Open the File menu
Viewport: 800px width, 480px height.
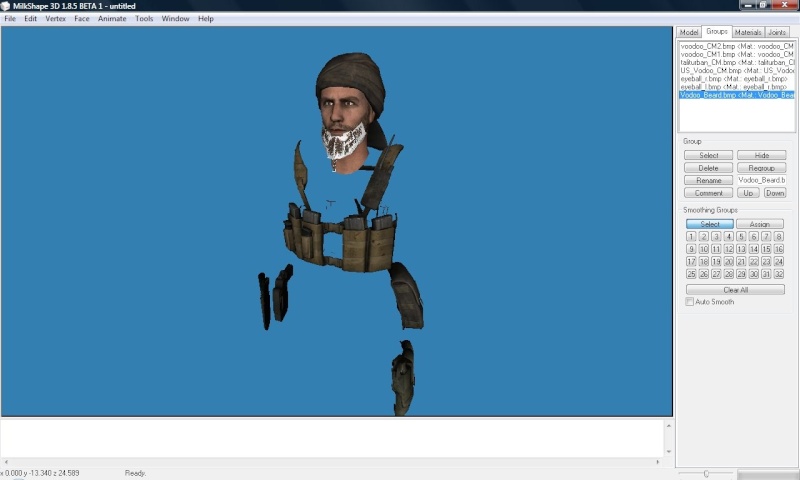pyautogui.click(x=10, y=18)
